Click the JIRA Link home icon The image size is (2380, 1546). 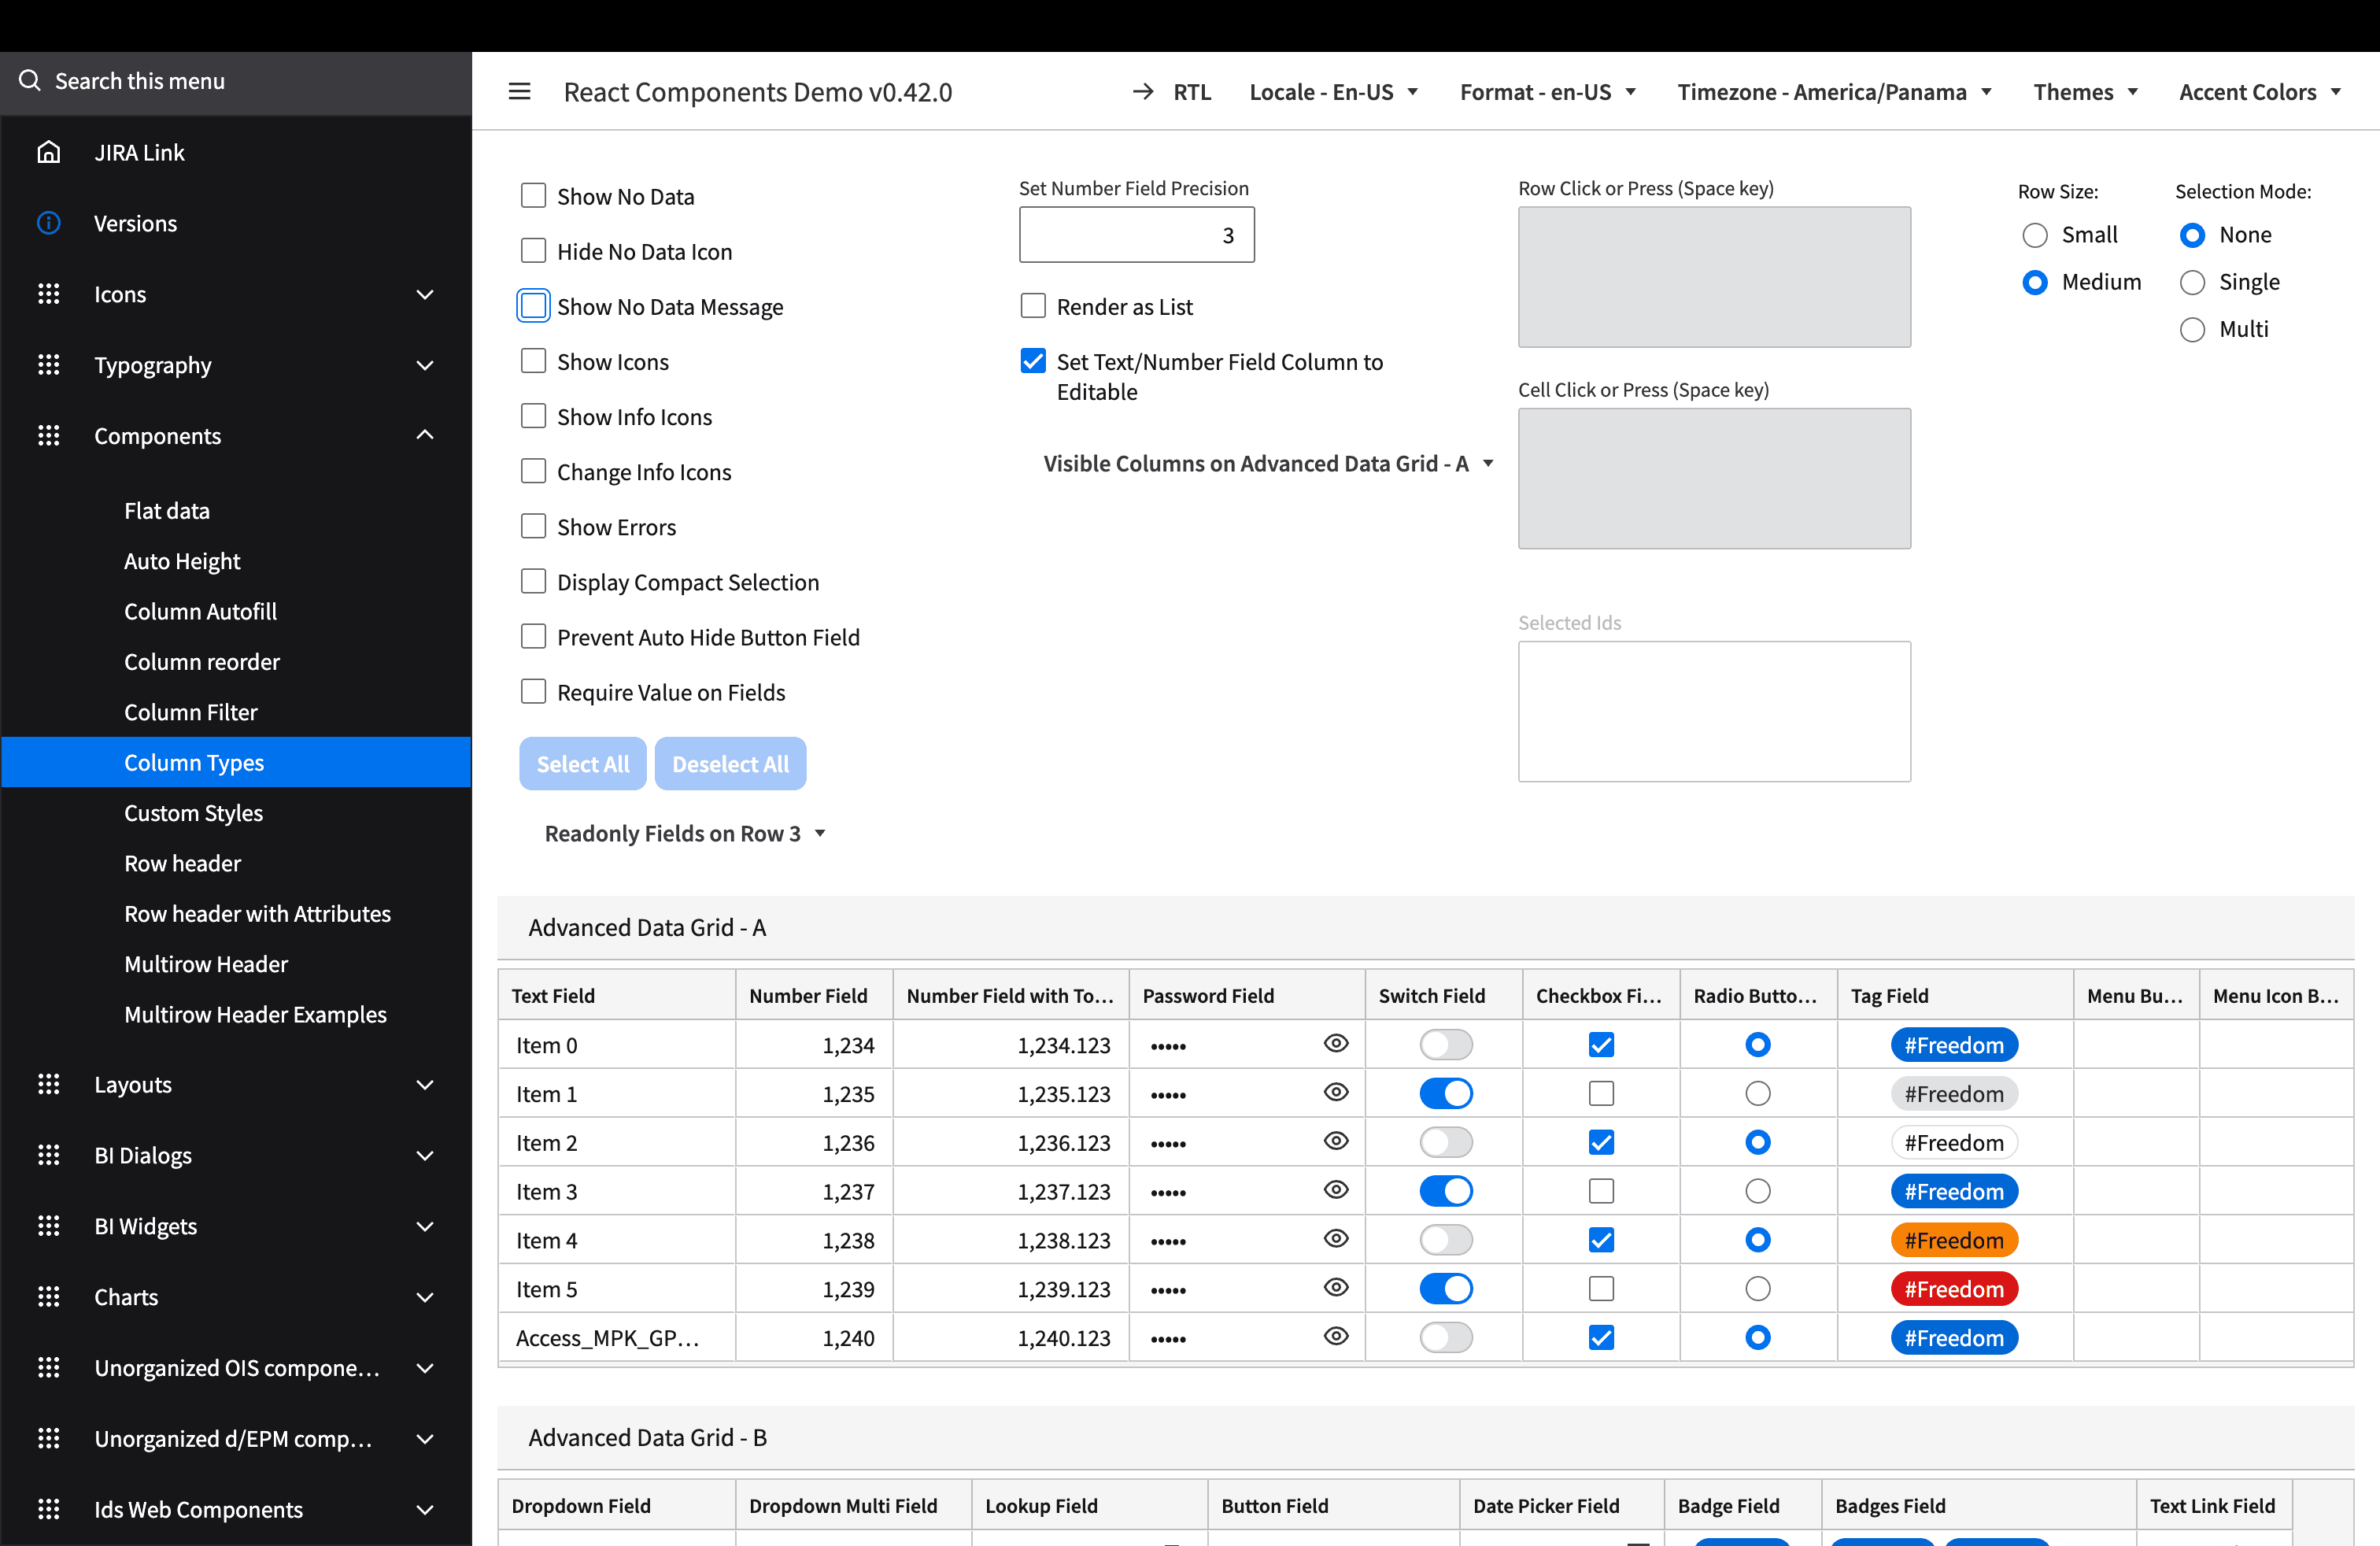pos(48,152)
